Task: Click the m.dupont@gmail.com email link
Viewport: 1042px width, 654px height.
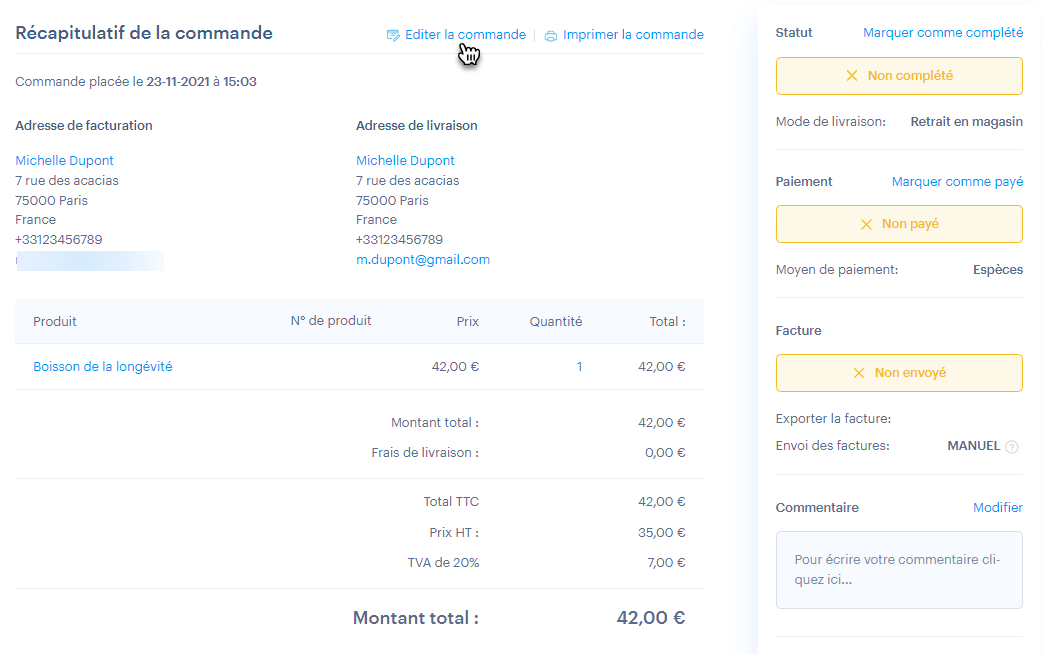Action: click(x=423, y=260)
